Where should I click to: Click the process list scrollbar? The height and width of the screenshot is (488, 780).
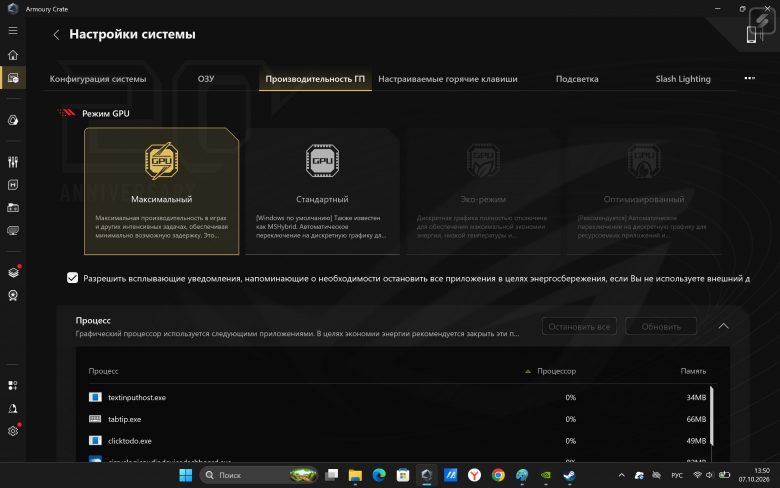point(712,416)
